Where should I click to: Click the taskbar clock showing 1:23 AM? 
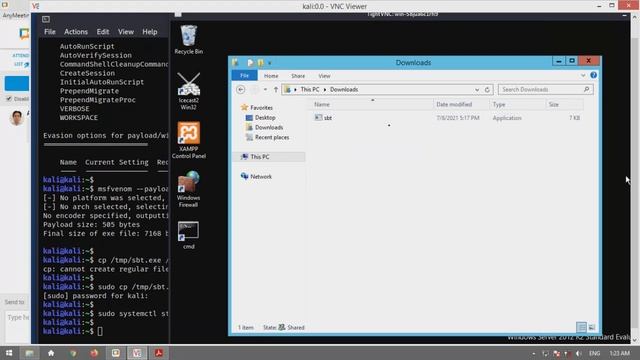point(619,353)
